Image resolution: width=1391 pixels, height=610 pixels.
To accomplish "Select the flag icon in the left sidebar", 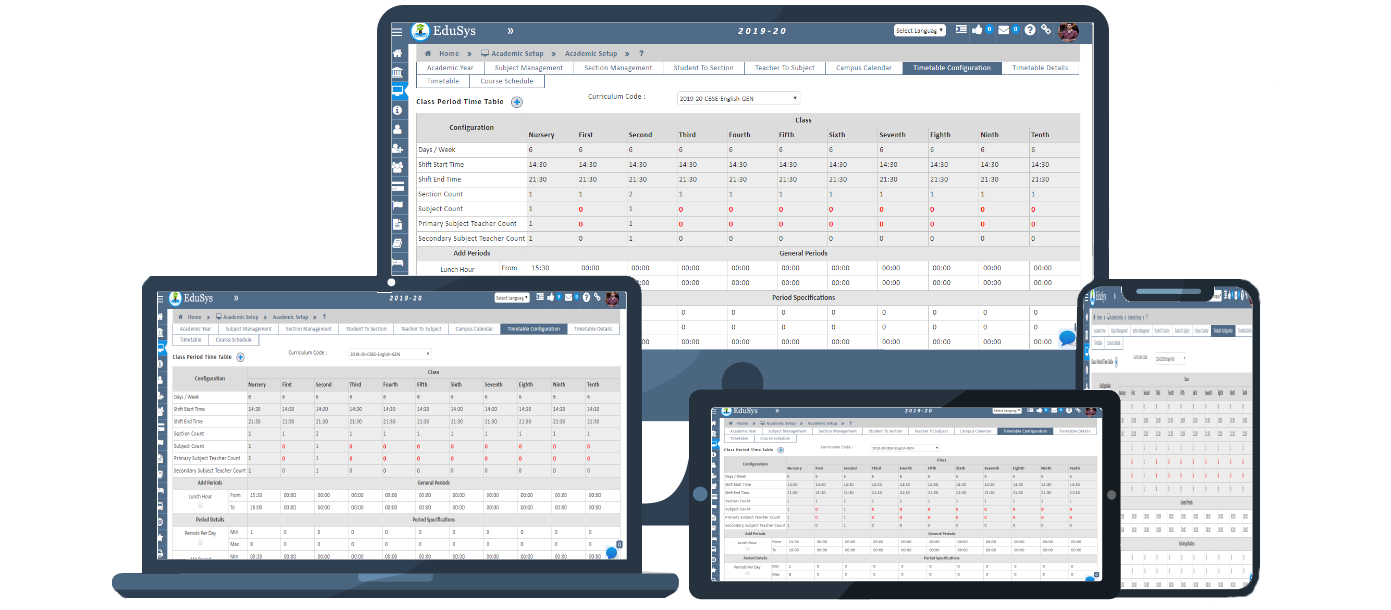I will pos(397,202).
